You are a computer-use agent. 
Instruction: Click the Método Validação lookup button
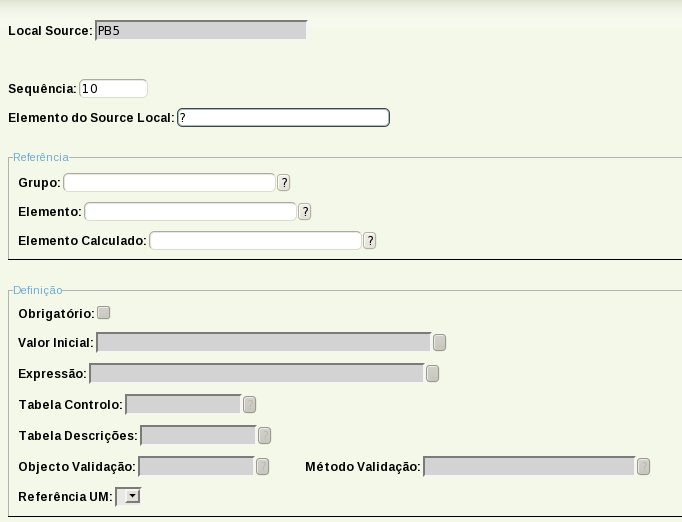(x=643, y=467)
